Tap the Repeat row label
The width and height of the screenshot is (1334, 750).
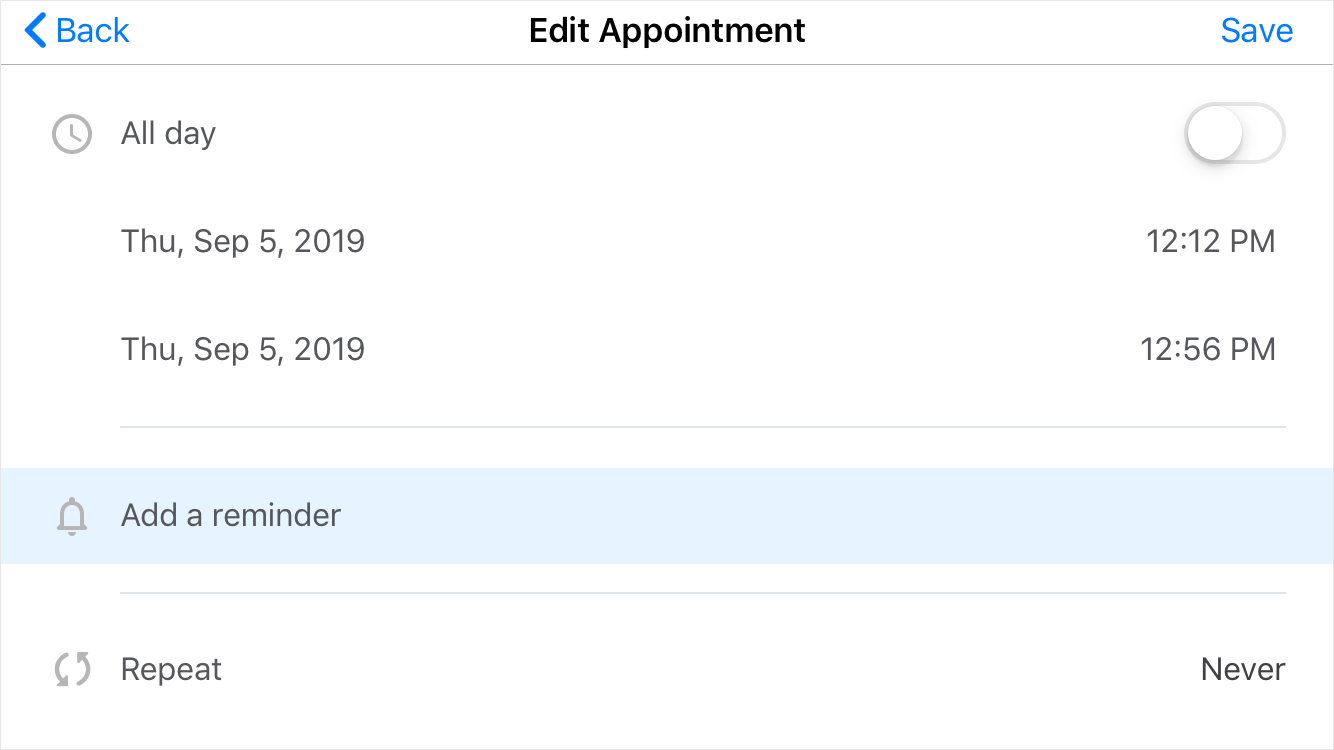tap(171, 668)
